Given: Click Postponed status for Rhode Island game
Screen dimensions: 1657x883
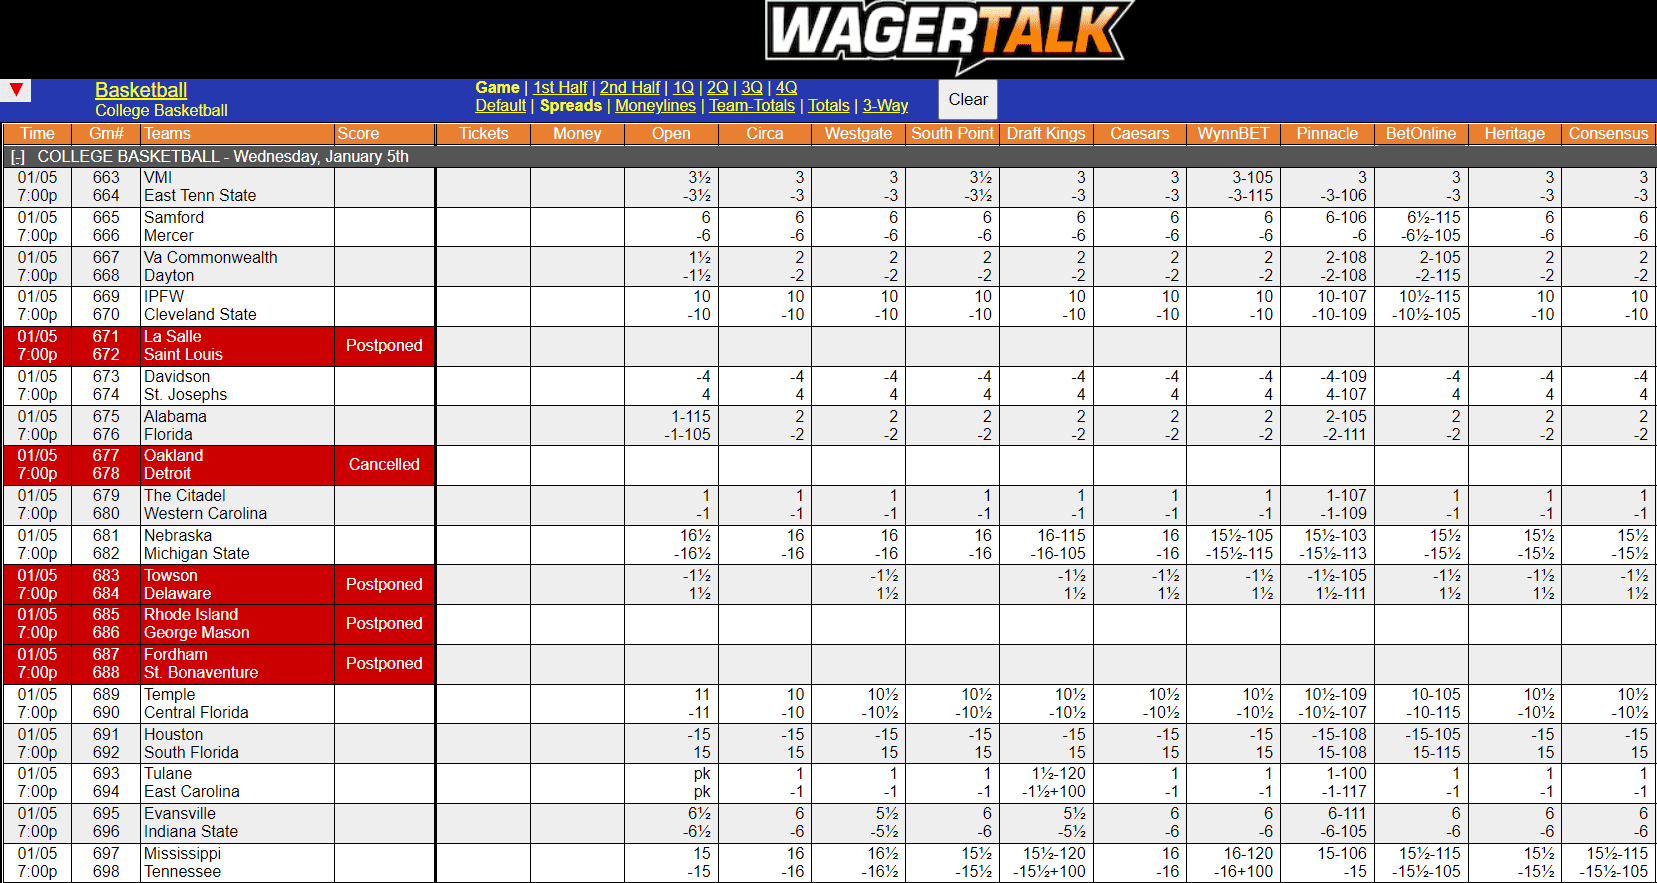Looking at the screenshot, I should coord(384,624).
